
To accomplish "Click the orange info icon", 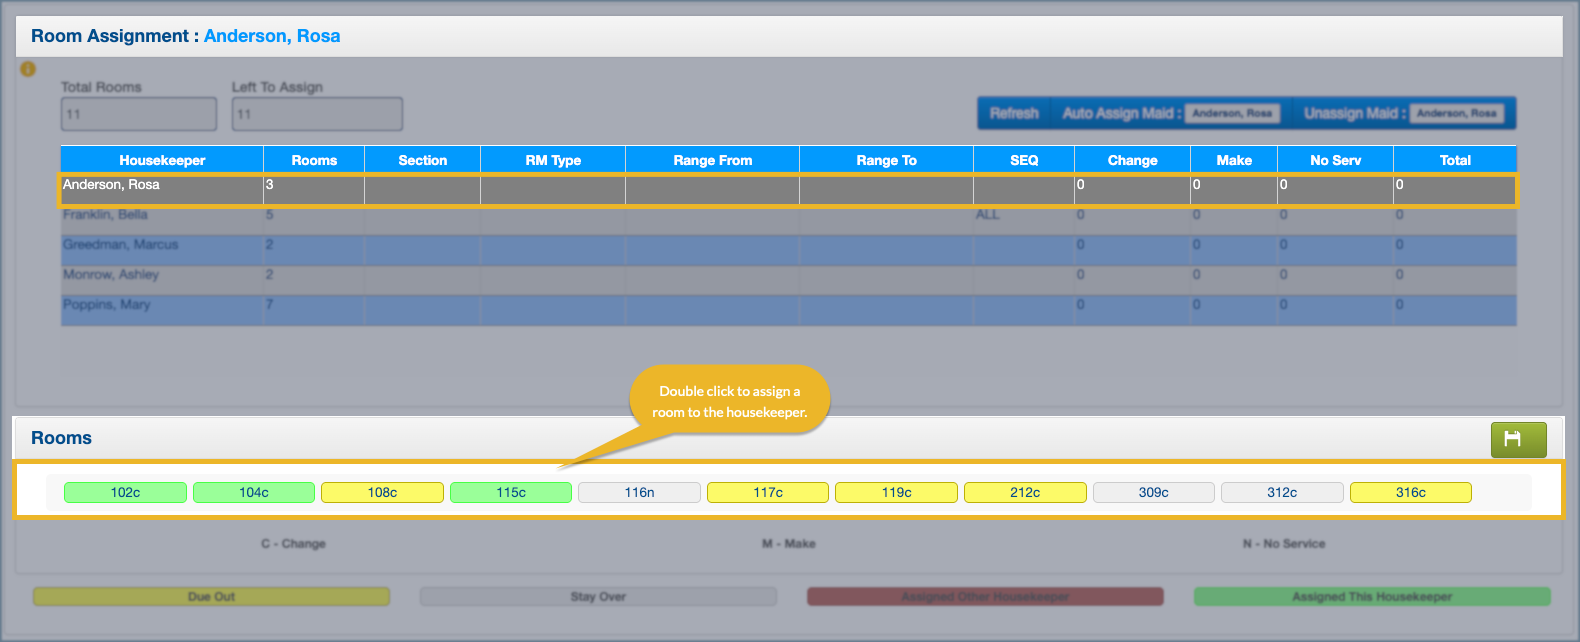I will [x=28, y=69].
